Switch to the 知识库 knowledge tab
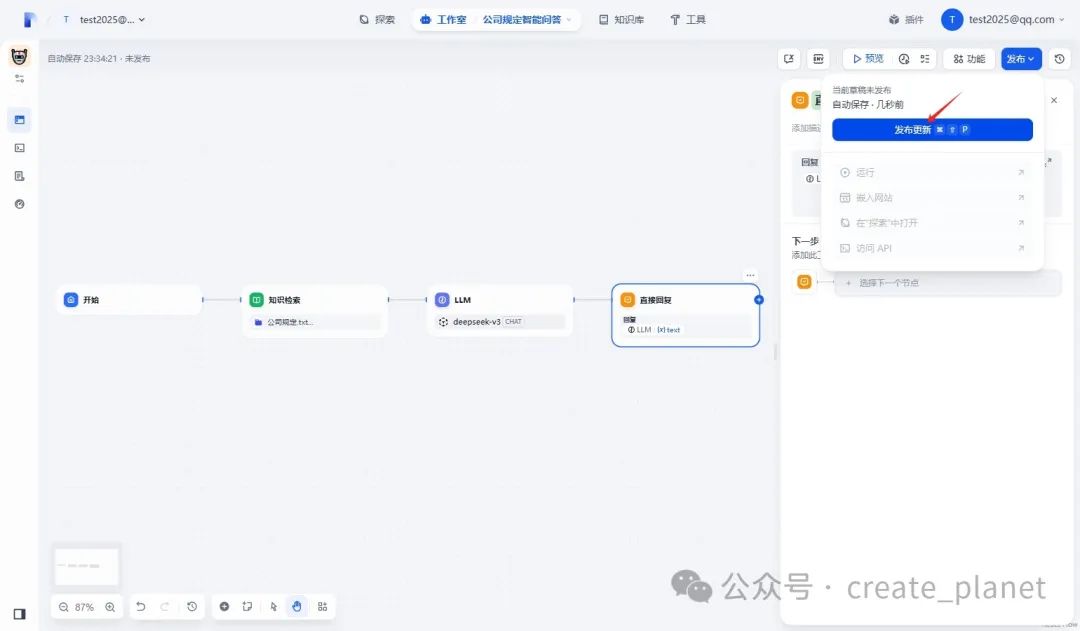This screenshot has width=1080, height=631. (621, 19)
